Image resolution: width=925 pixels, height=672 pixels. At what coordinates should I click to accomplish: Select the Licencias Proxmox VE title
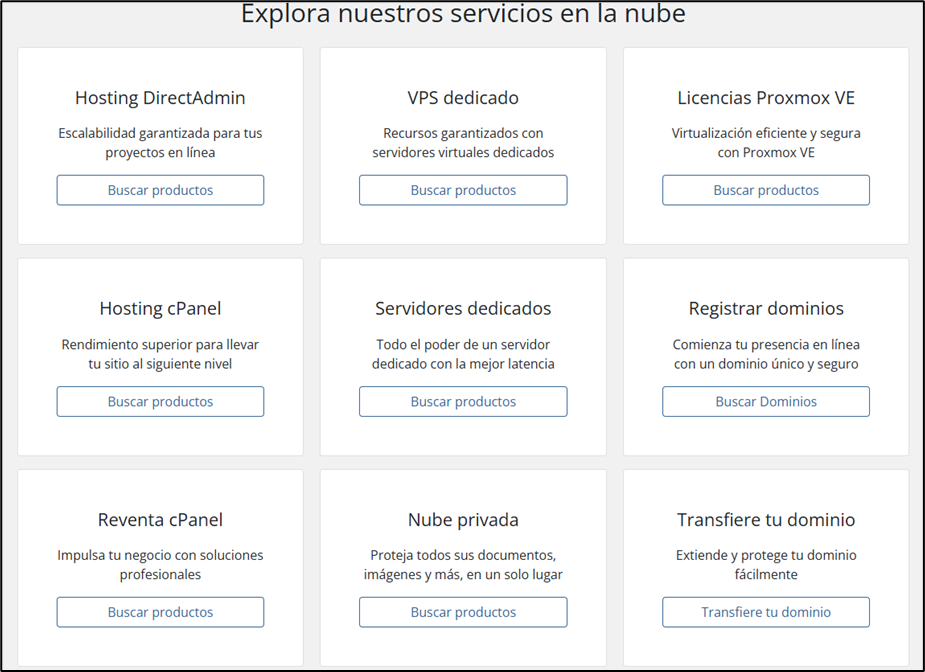tap(766, 98)
